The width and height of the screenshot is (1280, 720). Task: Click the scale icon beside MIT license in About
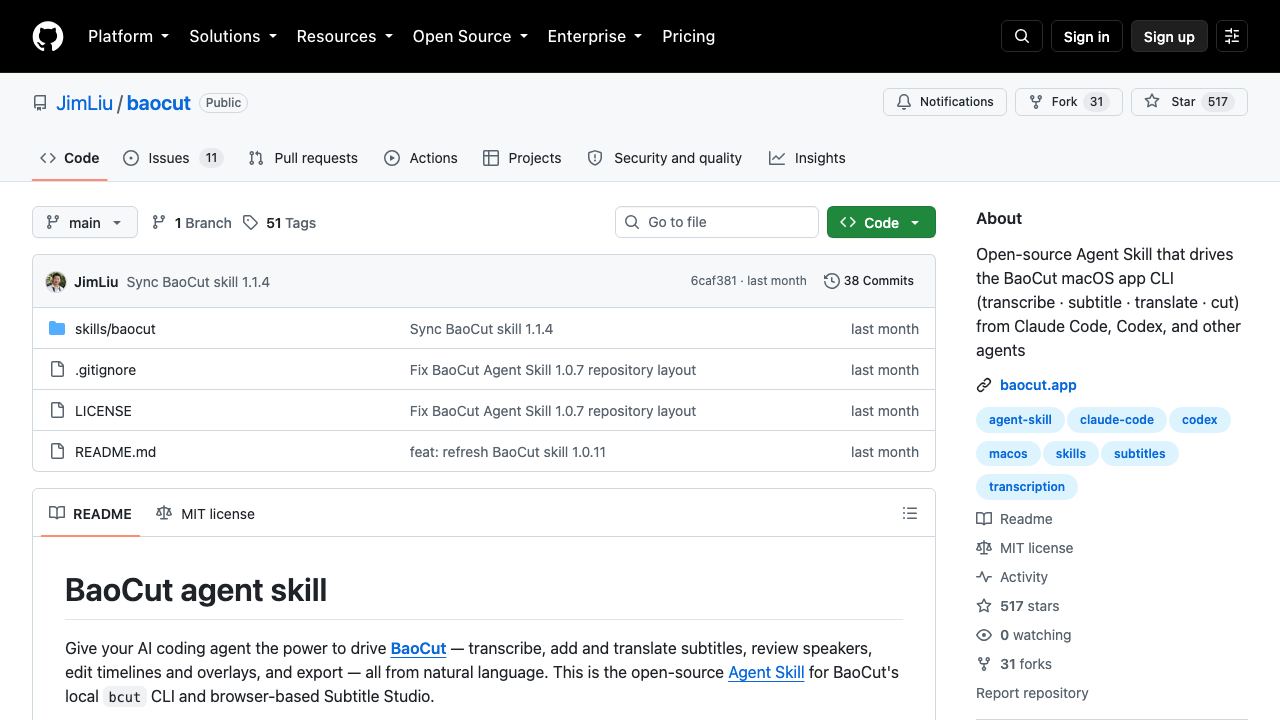[984, 548]
